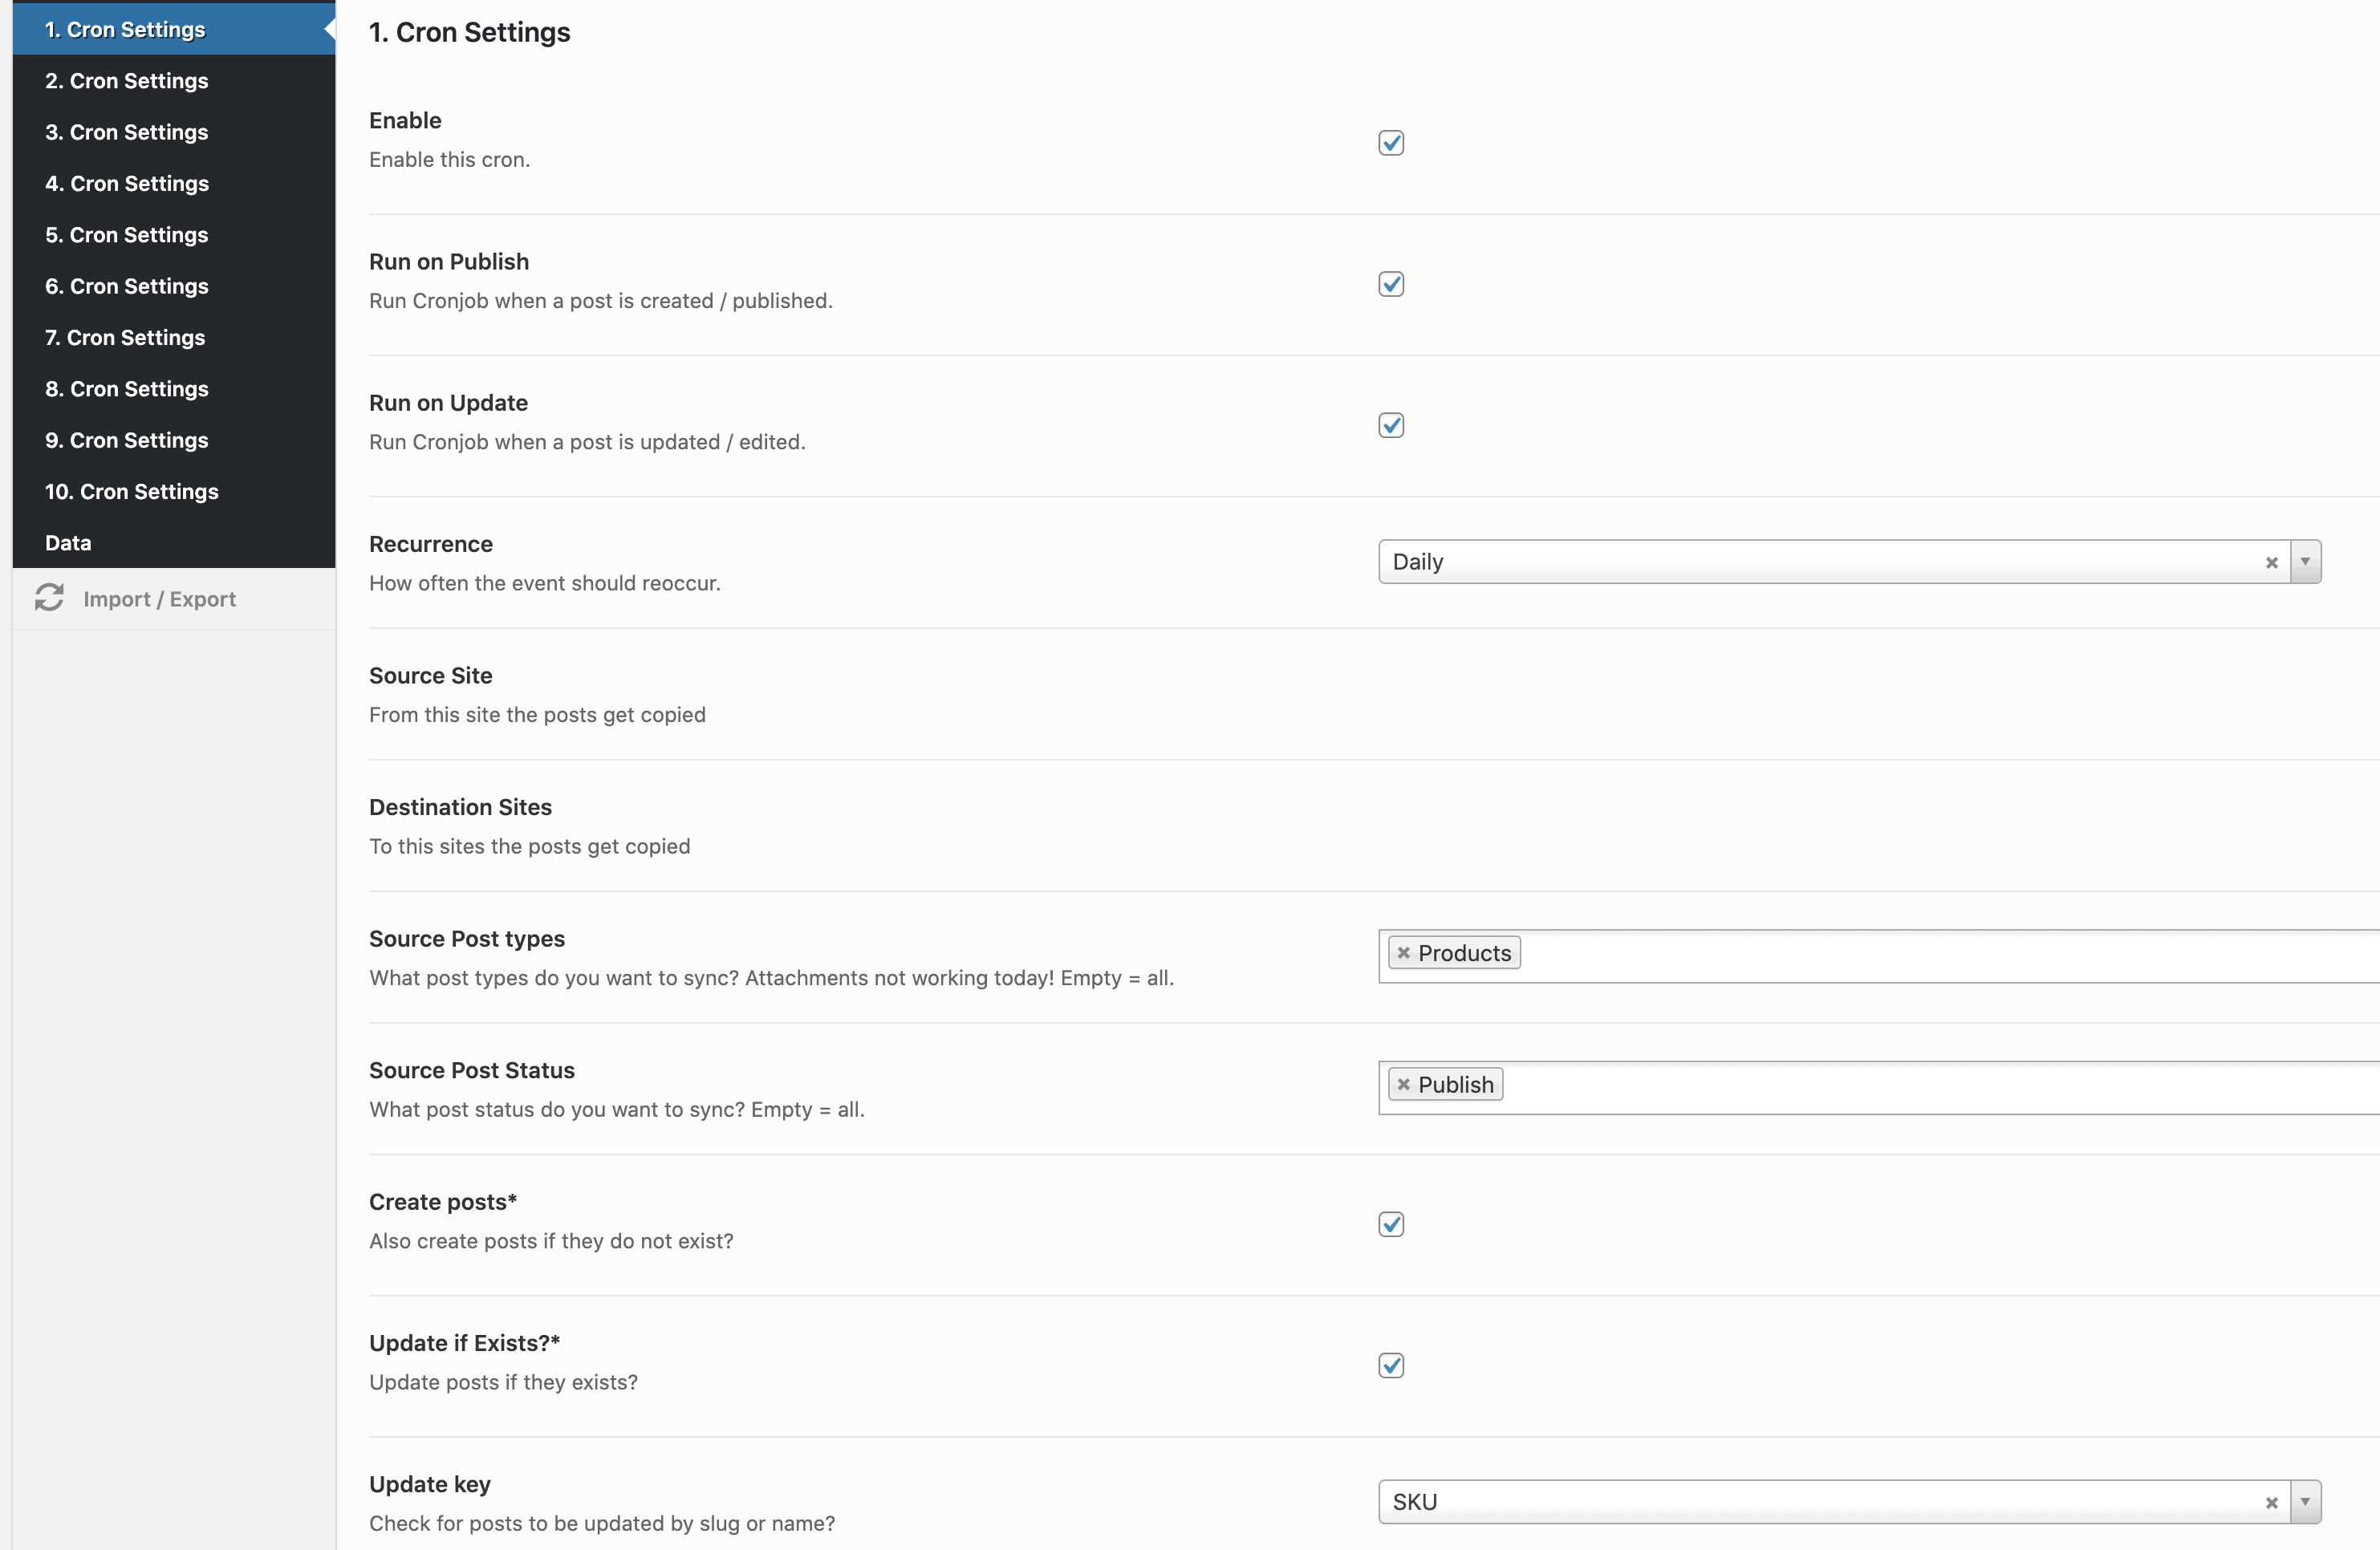Switch to 2. Cron Settings
Image resolution: width=2380 pixels, height=1550 pixels.
pyautogui.click(x=127, y=80)
